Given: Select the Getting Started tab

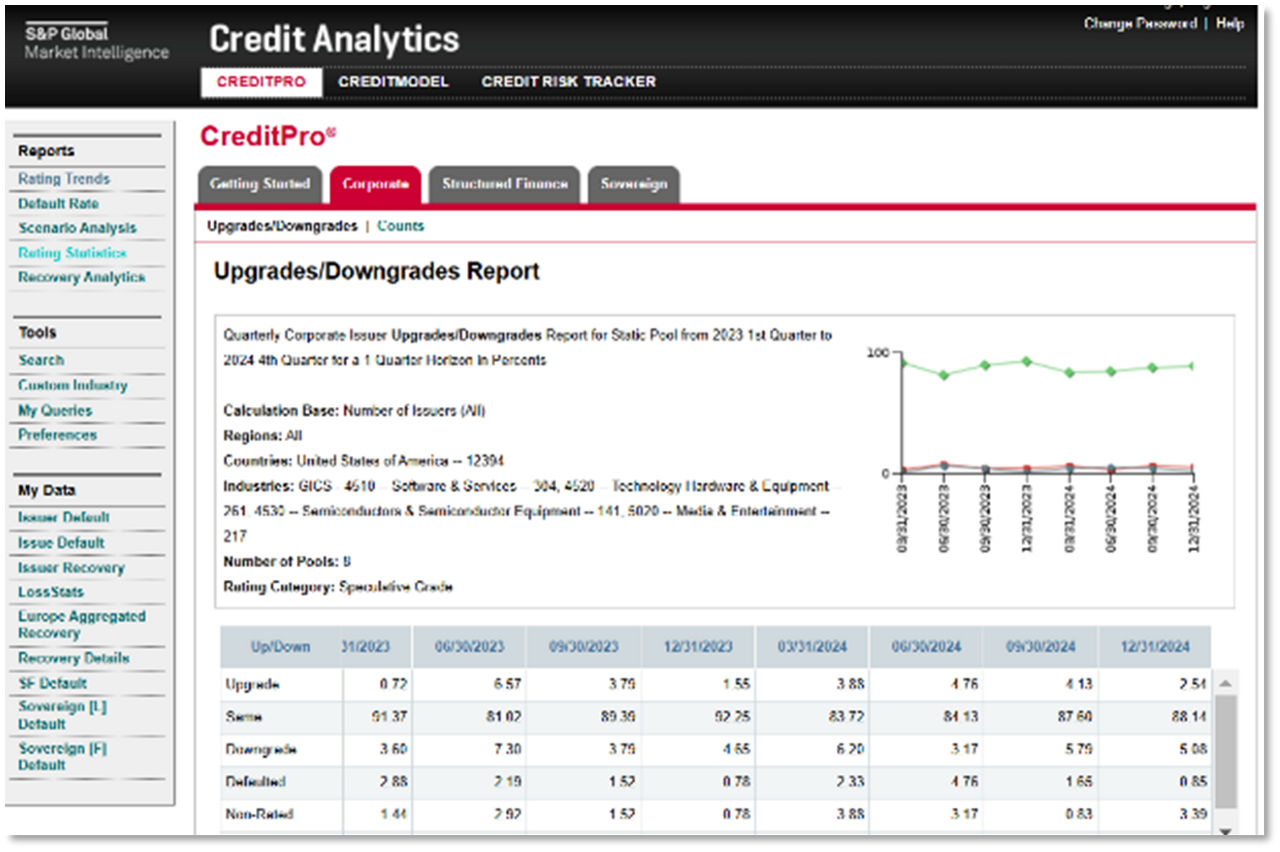Looking at the screenshot, I should coord(260,184).
